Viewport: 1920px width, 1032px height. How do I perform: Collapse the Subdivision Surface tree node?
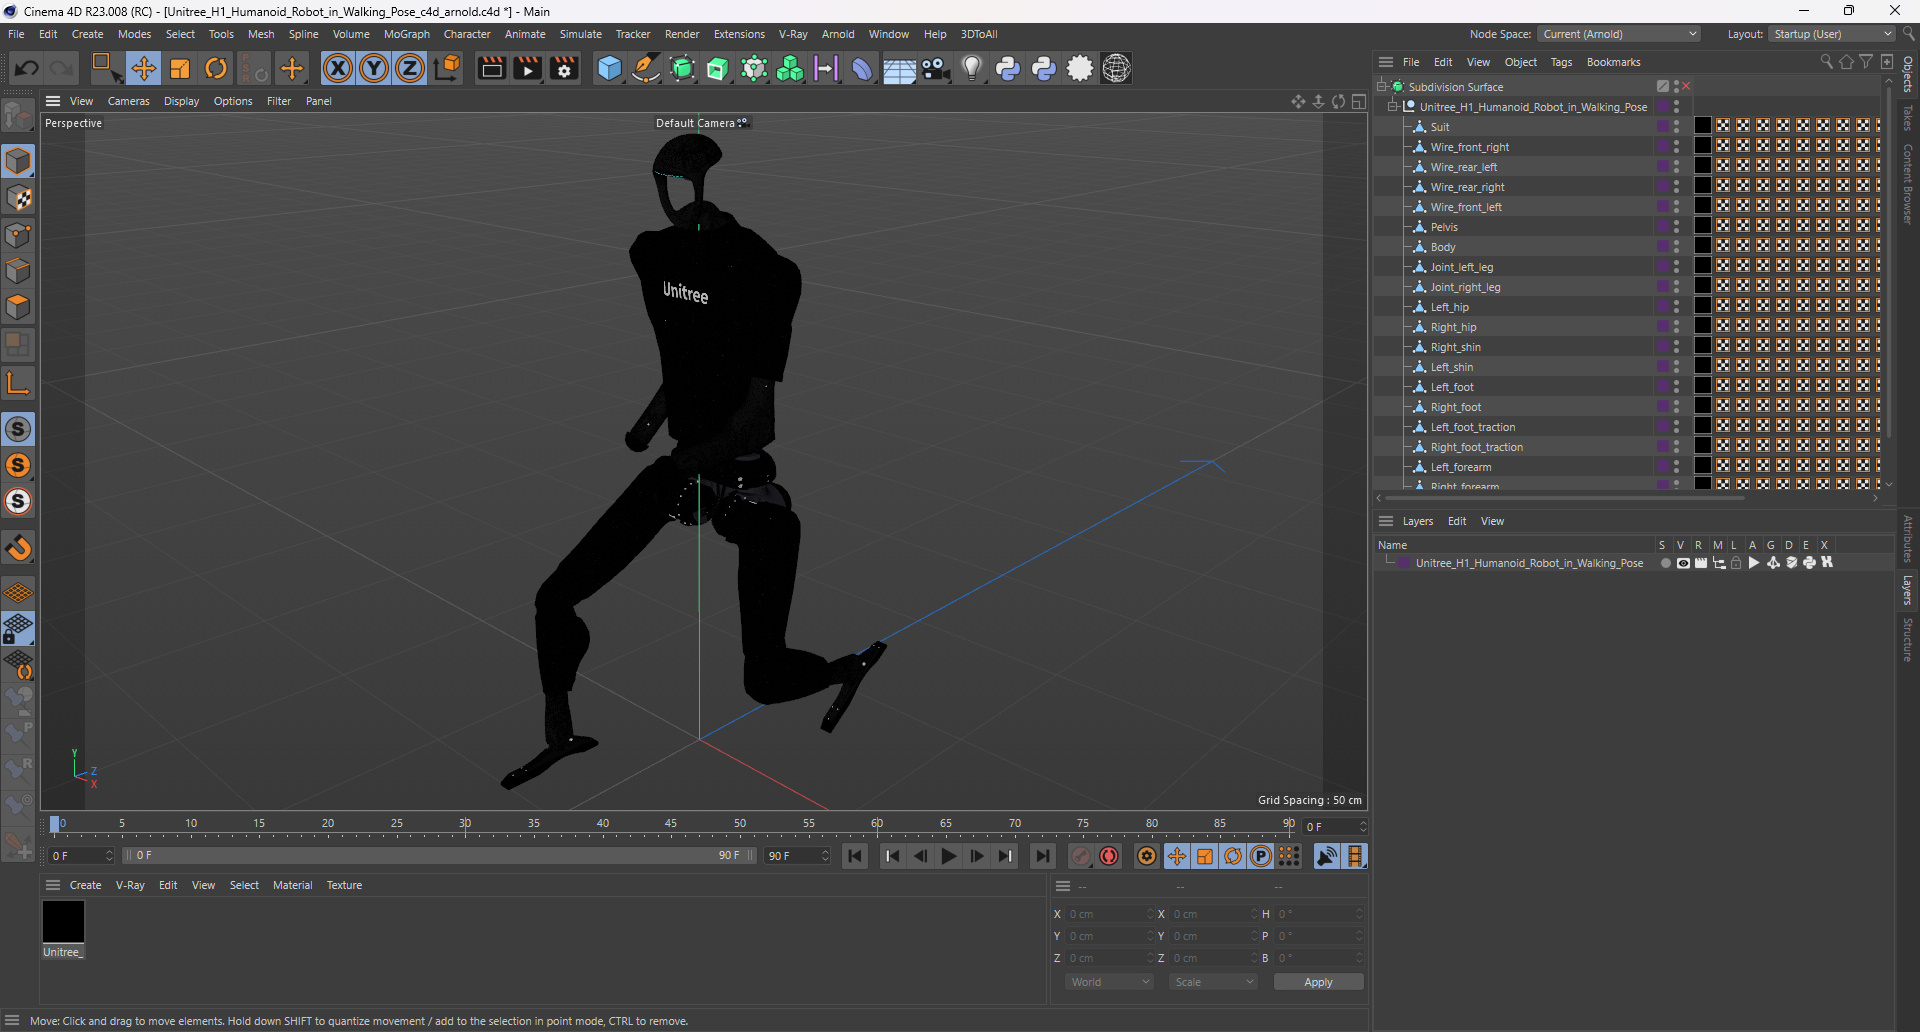(1381, 86)
